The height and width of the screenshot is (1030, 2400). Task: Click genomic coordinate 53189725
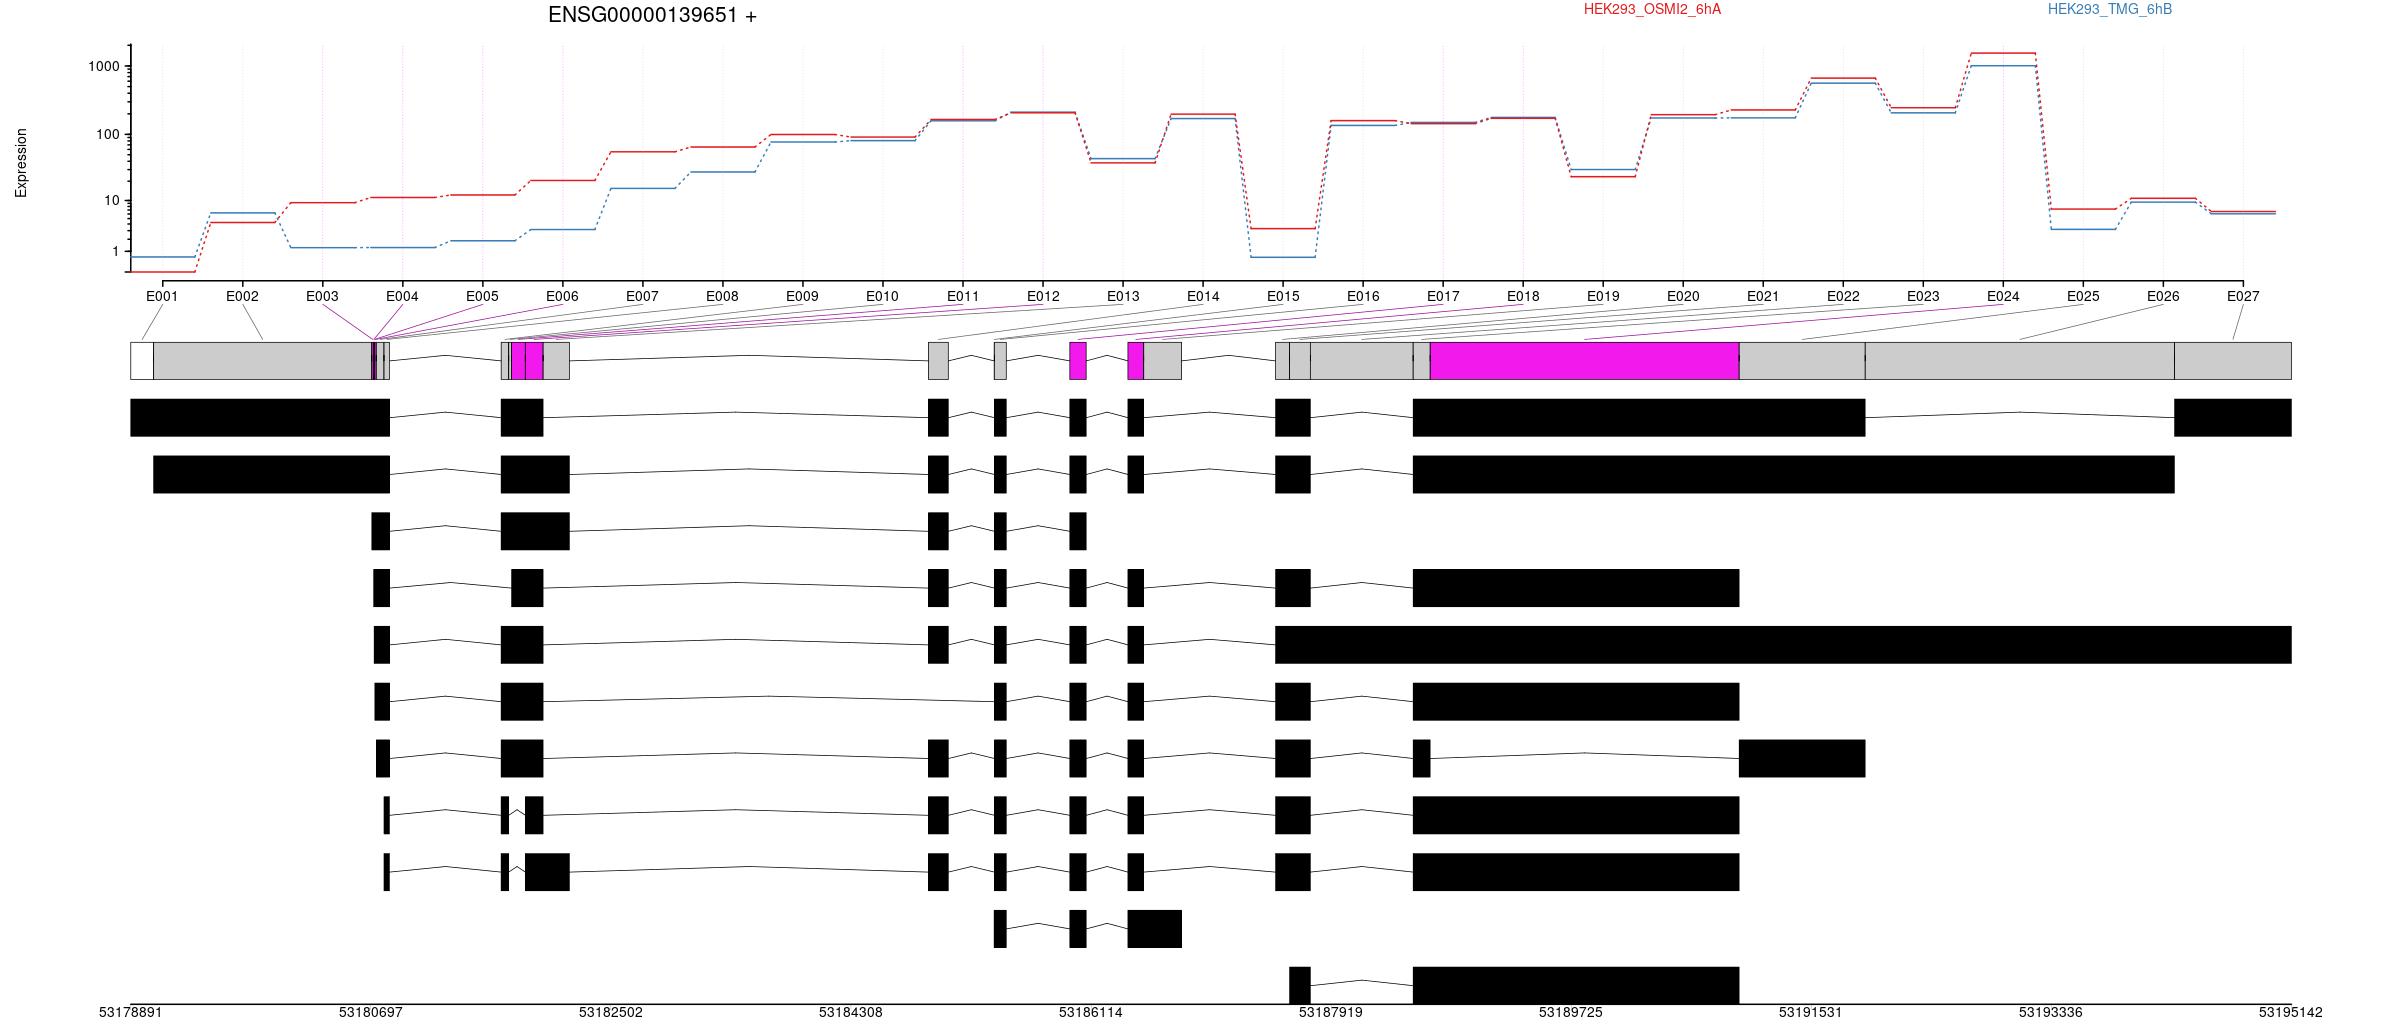click(x=1571, y=1012)
